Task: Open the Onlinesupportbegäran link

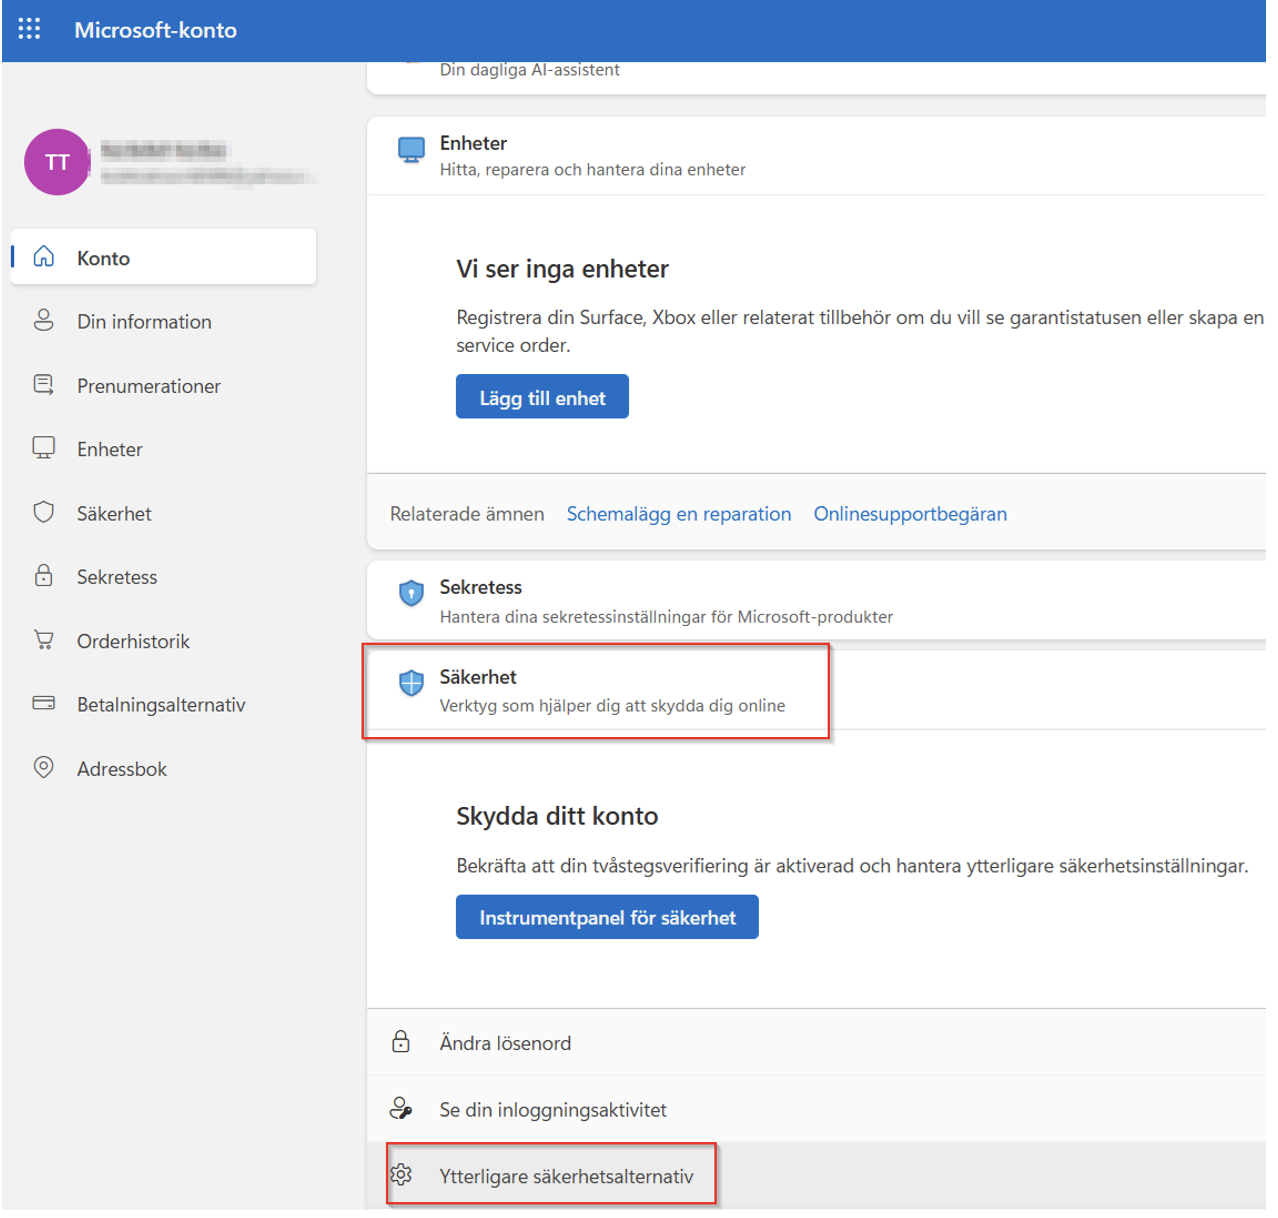Action: [x=910, y=514]
